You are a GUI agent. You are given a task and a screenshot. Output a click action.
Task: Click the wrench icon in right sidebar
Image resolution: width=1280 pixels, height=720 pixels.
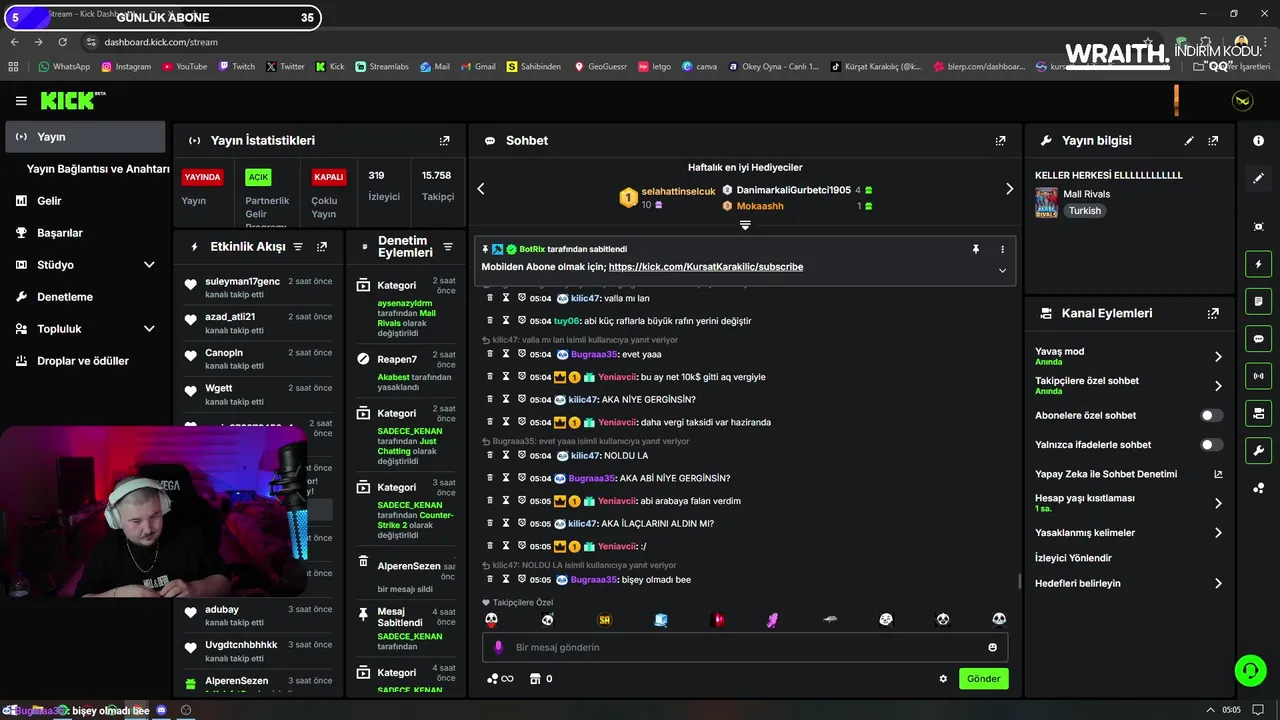point(1258,450)
